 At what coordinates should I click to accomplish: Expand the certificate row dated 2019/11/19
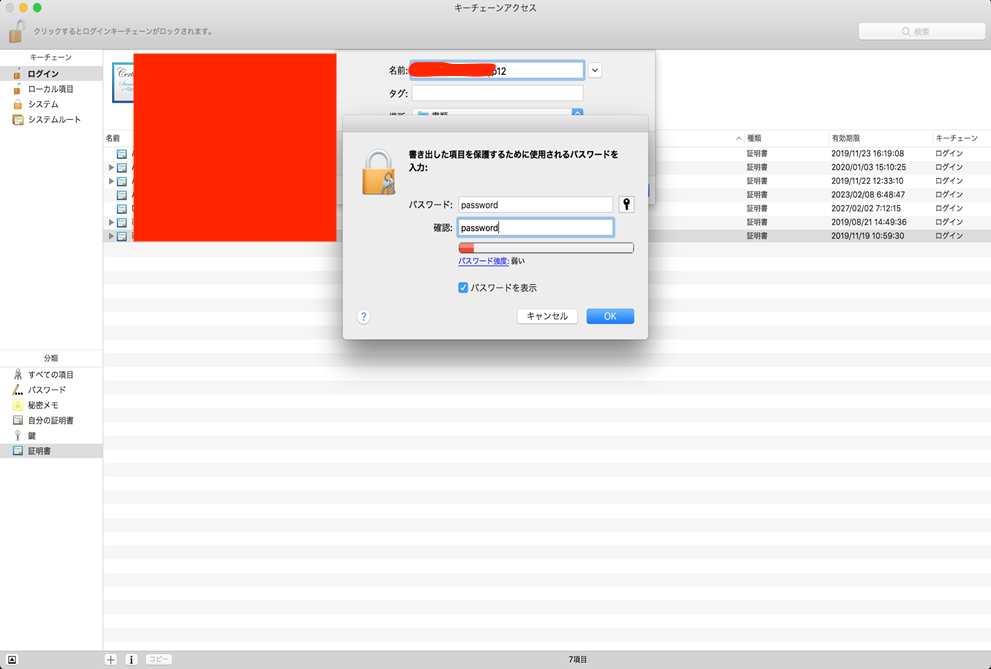click(111, 236)
